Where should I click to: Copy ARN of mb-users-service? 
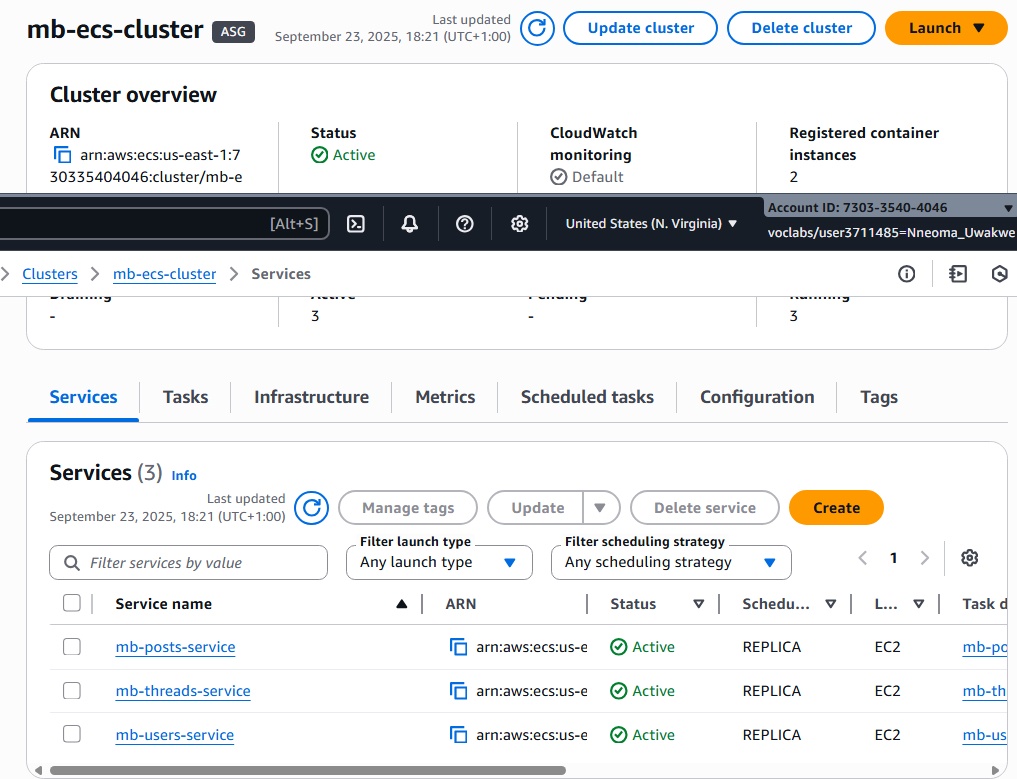point(459,735)
